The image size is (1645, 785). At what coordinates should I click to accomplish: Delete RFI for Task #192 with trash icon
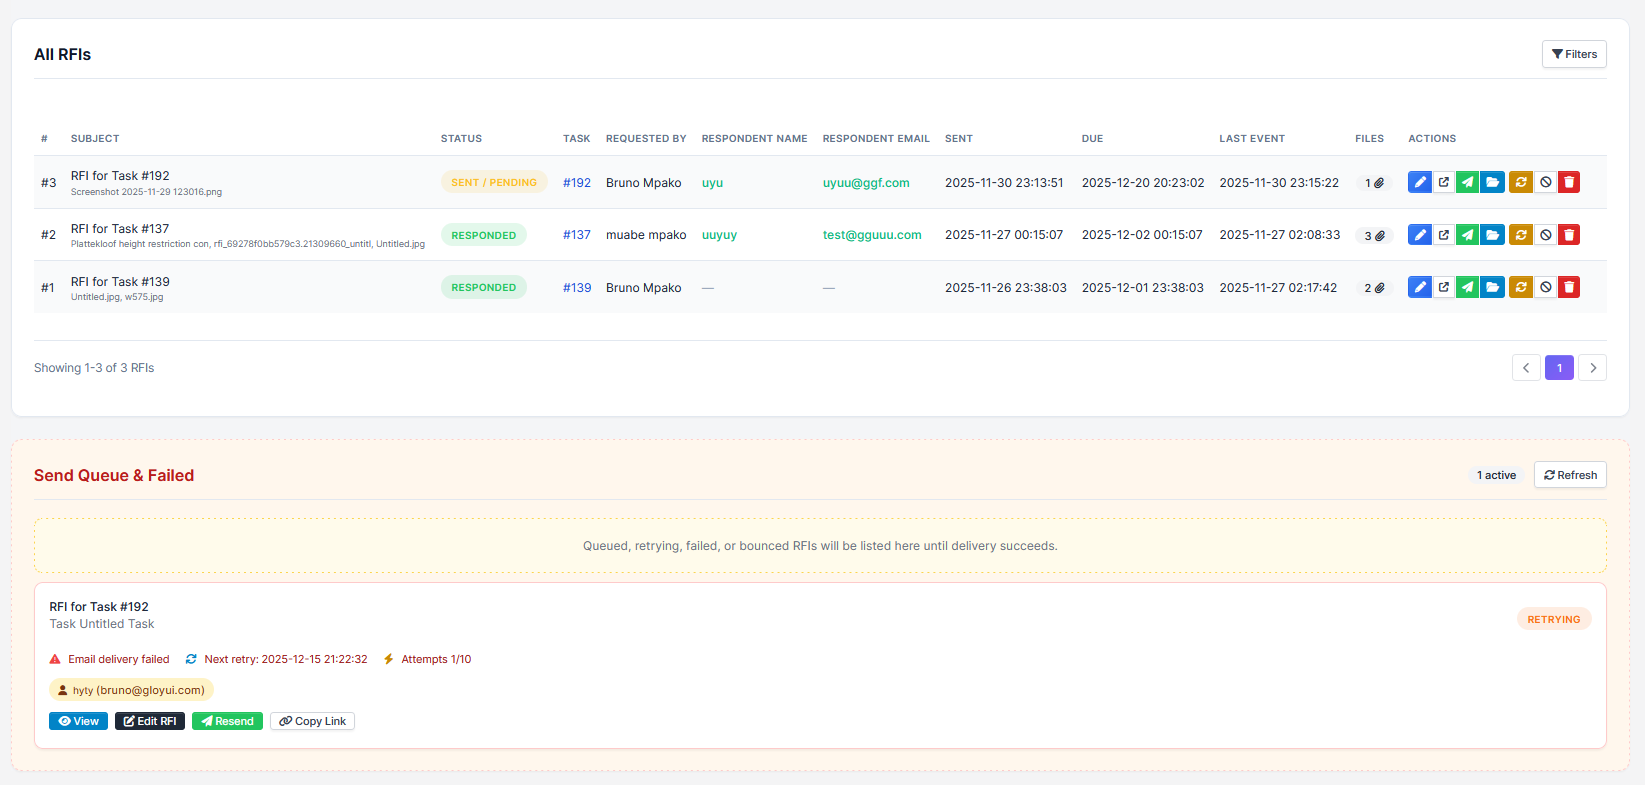tap(1569, 182)
